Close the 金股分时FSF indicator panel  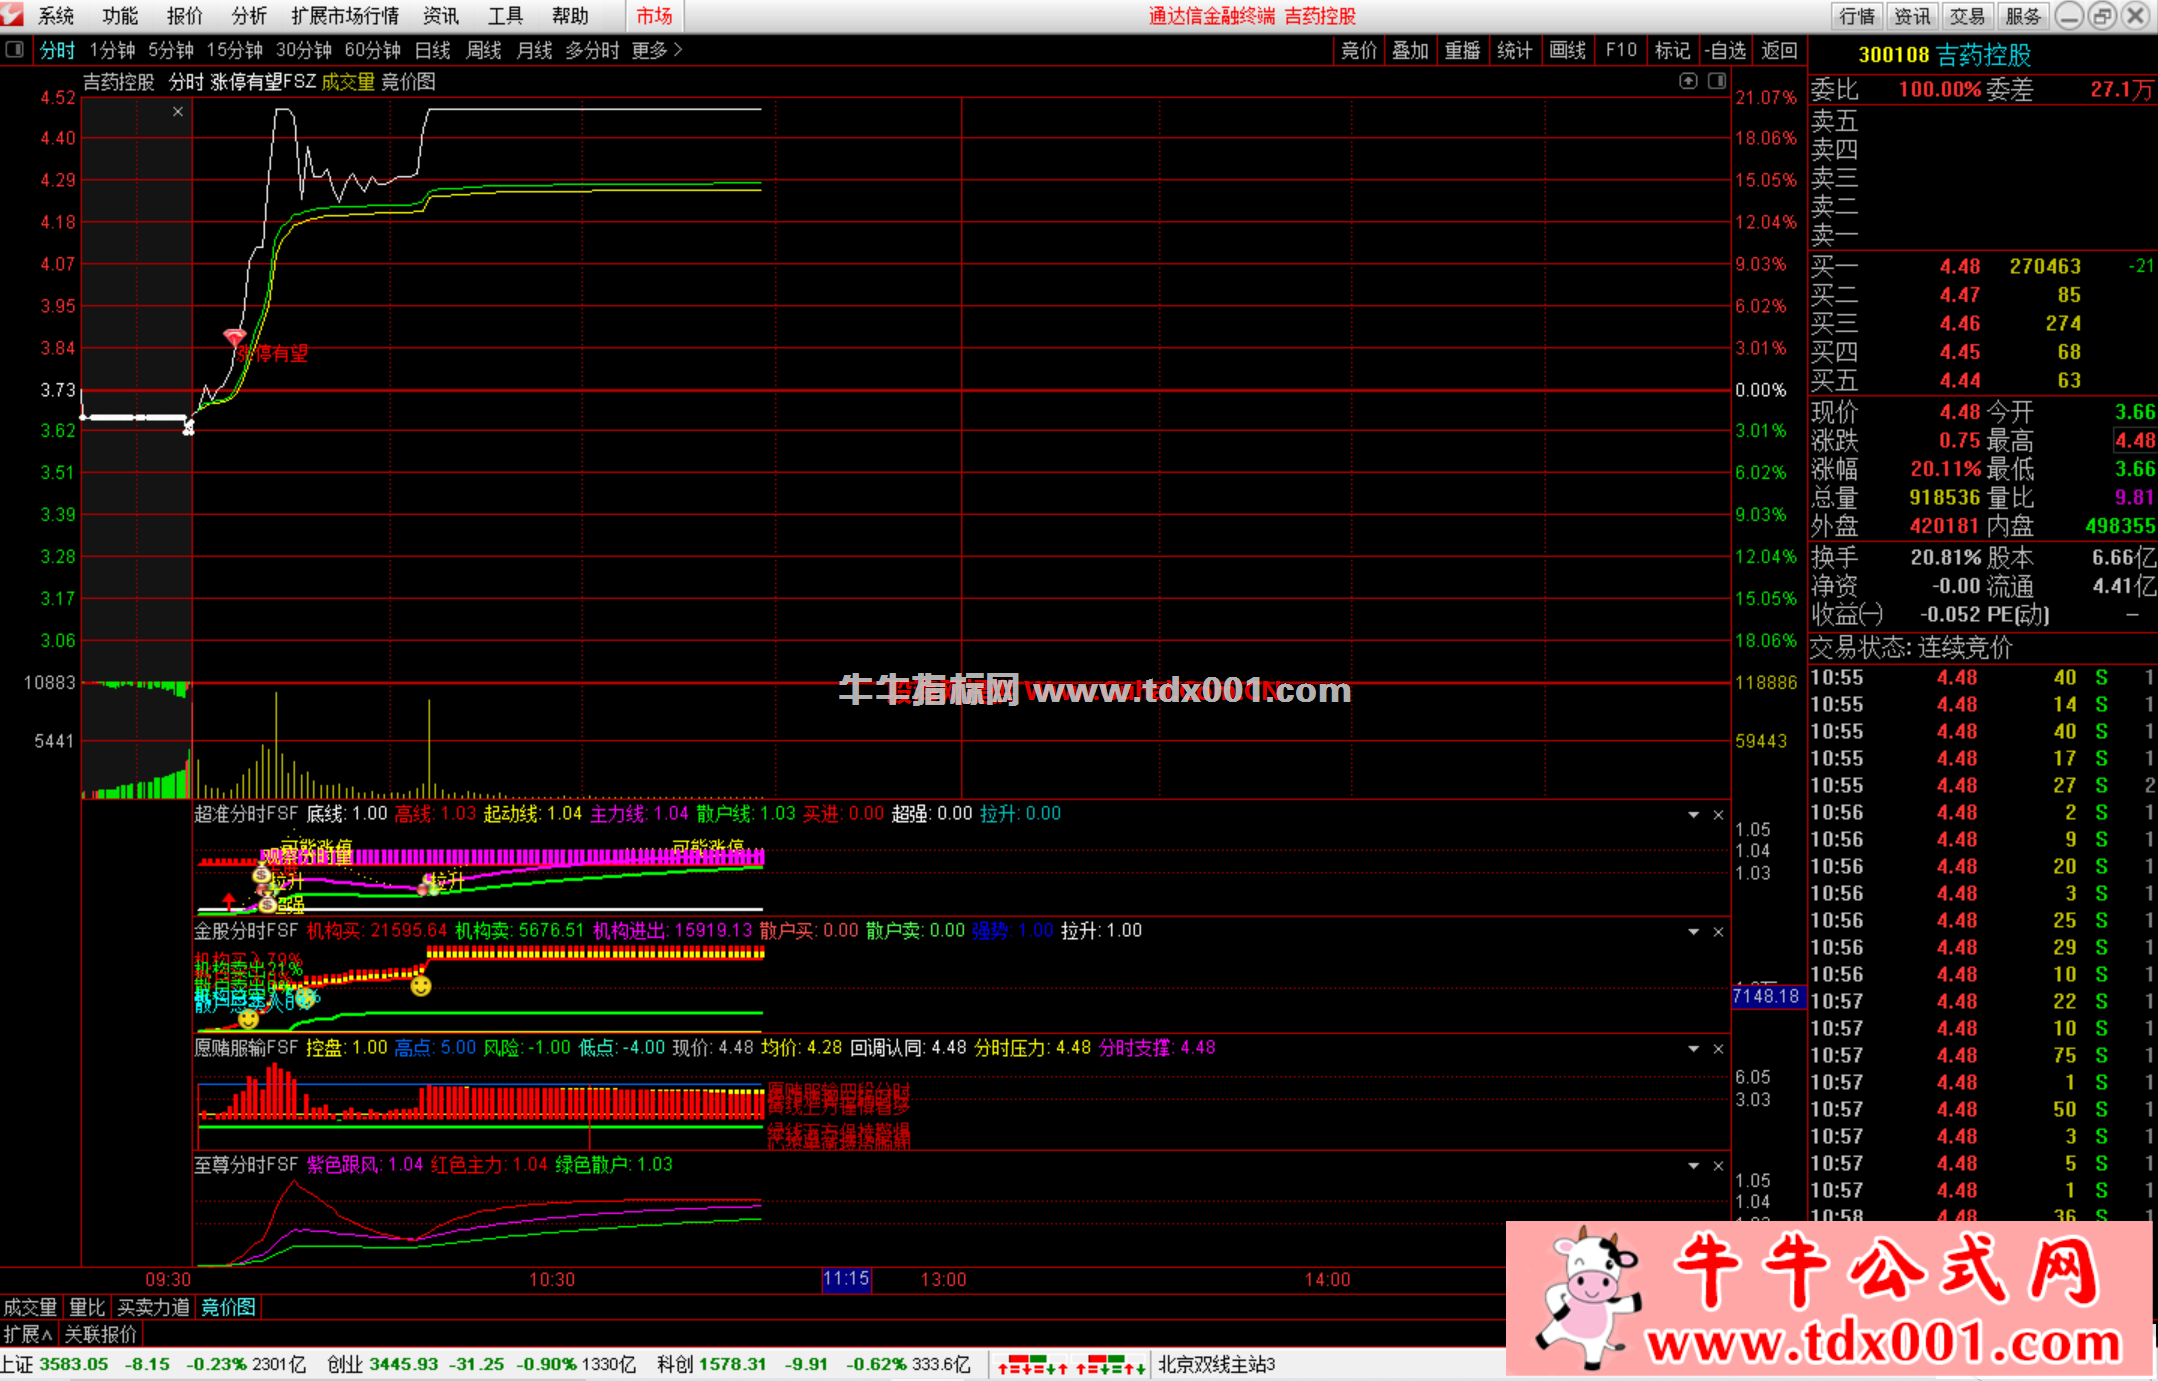tap(1718, 932)
